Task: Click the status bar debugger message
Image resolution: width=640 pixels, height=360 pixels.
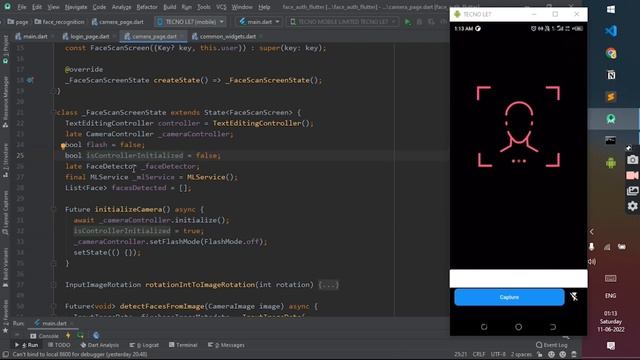Action: 80,354
